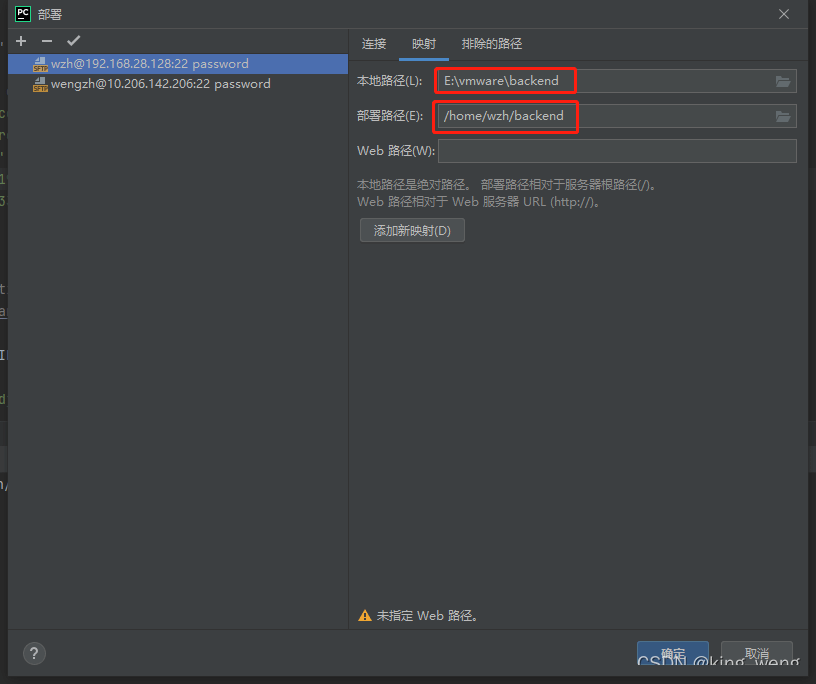Image resolution: width=816 pixels, height=684 pixels.
Task: Click the 添加新映射(D) button
Action: pos(412,229)
